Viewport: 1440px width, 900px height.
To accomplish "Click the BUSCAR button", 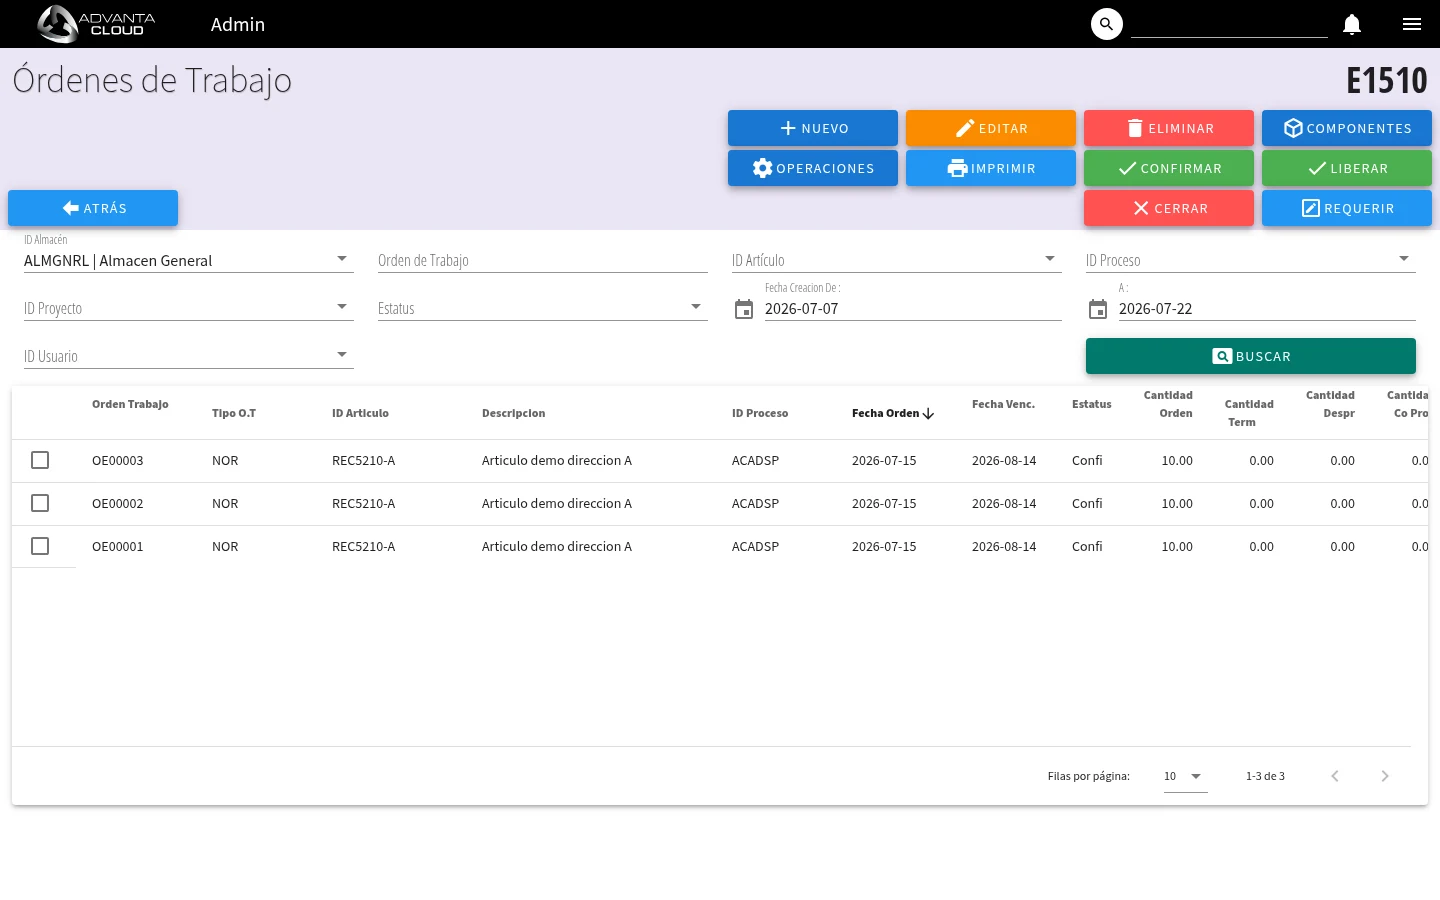I will coord(1251,356).
